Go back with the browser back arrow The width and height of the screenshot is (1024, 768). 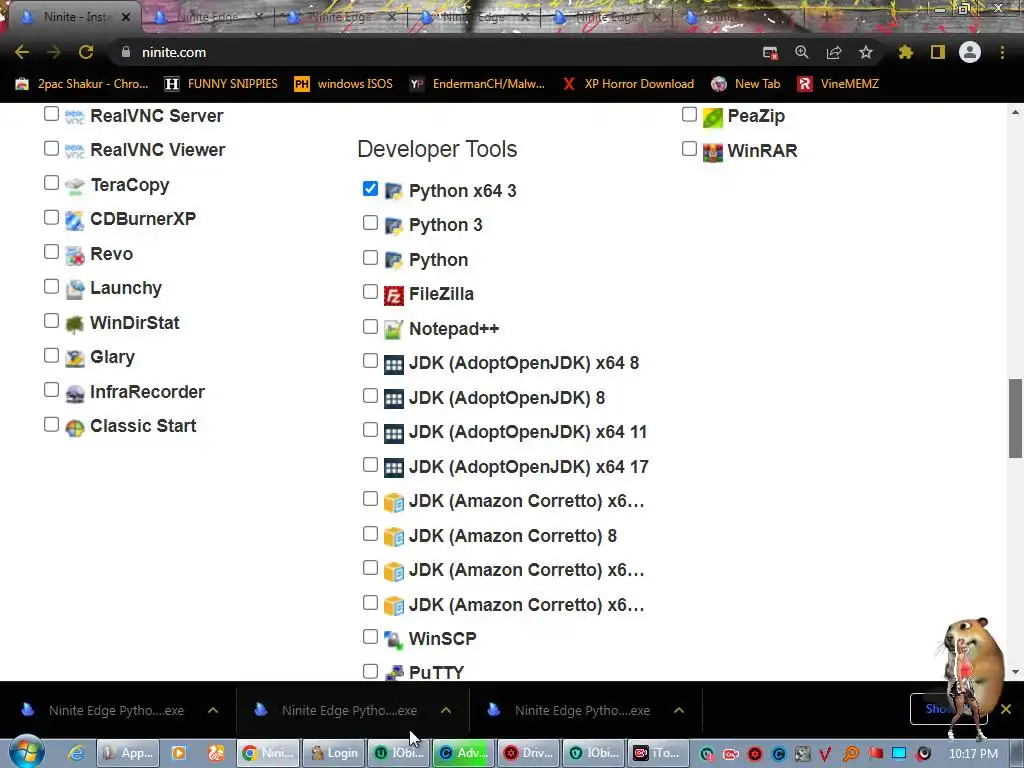click(x=22, y=52)
